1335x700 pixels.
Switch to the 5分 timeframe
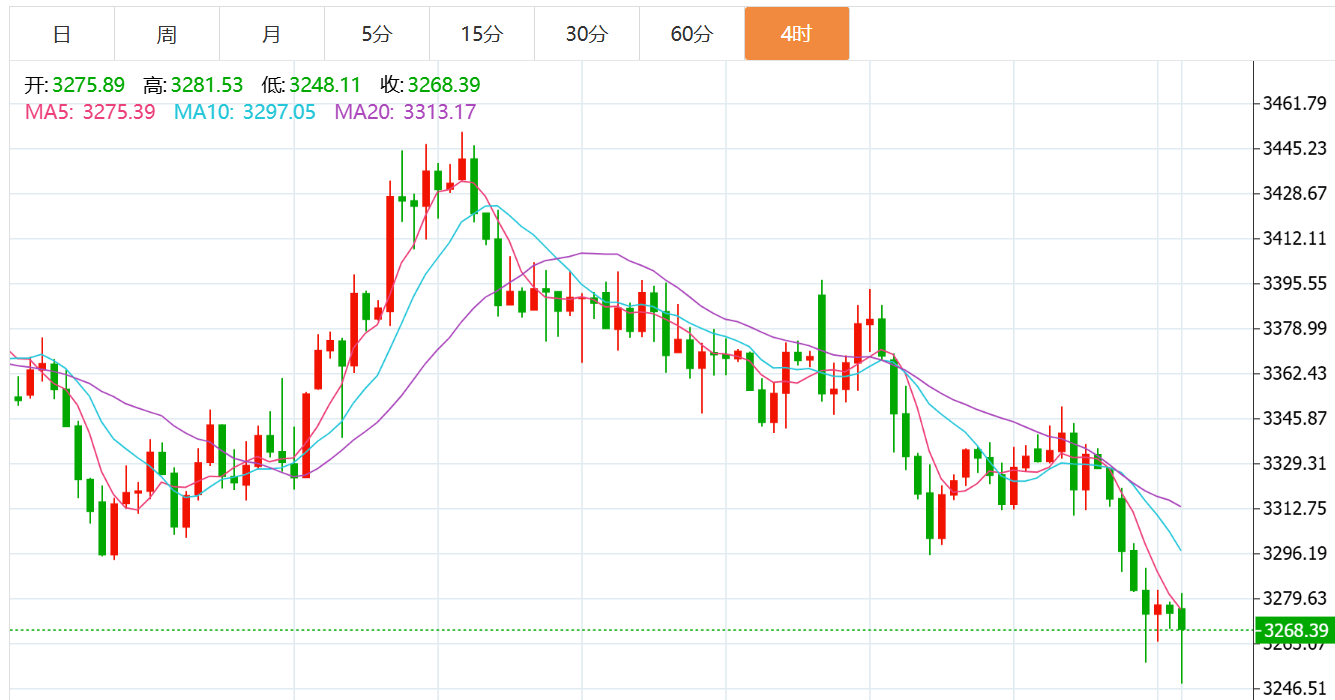(377, 34)
